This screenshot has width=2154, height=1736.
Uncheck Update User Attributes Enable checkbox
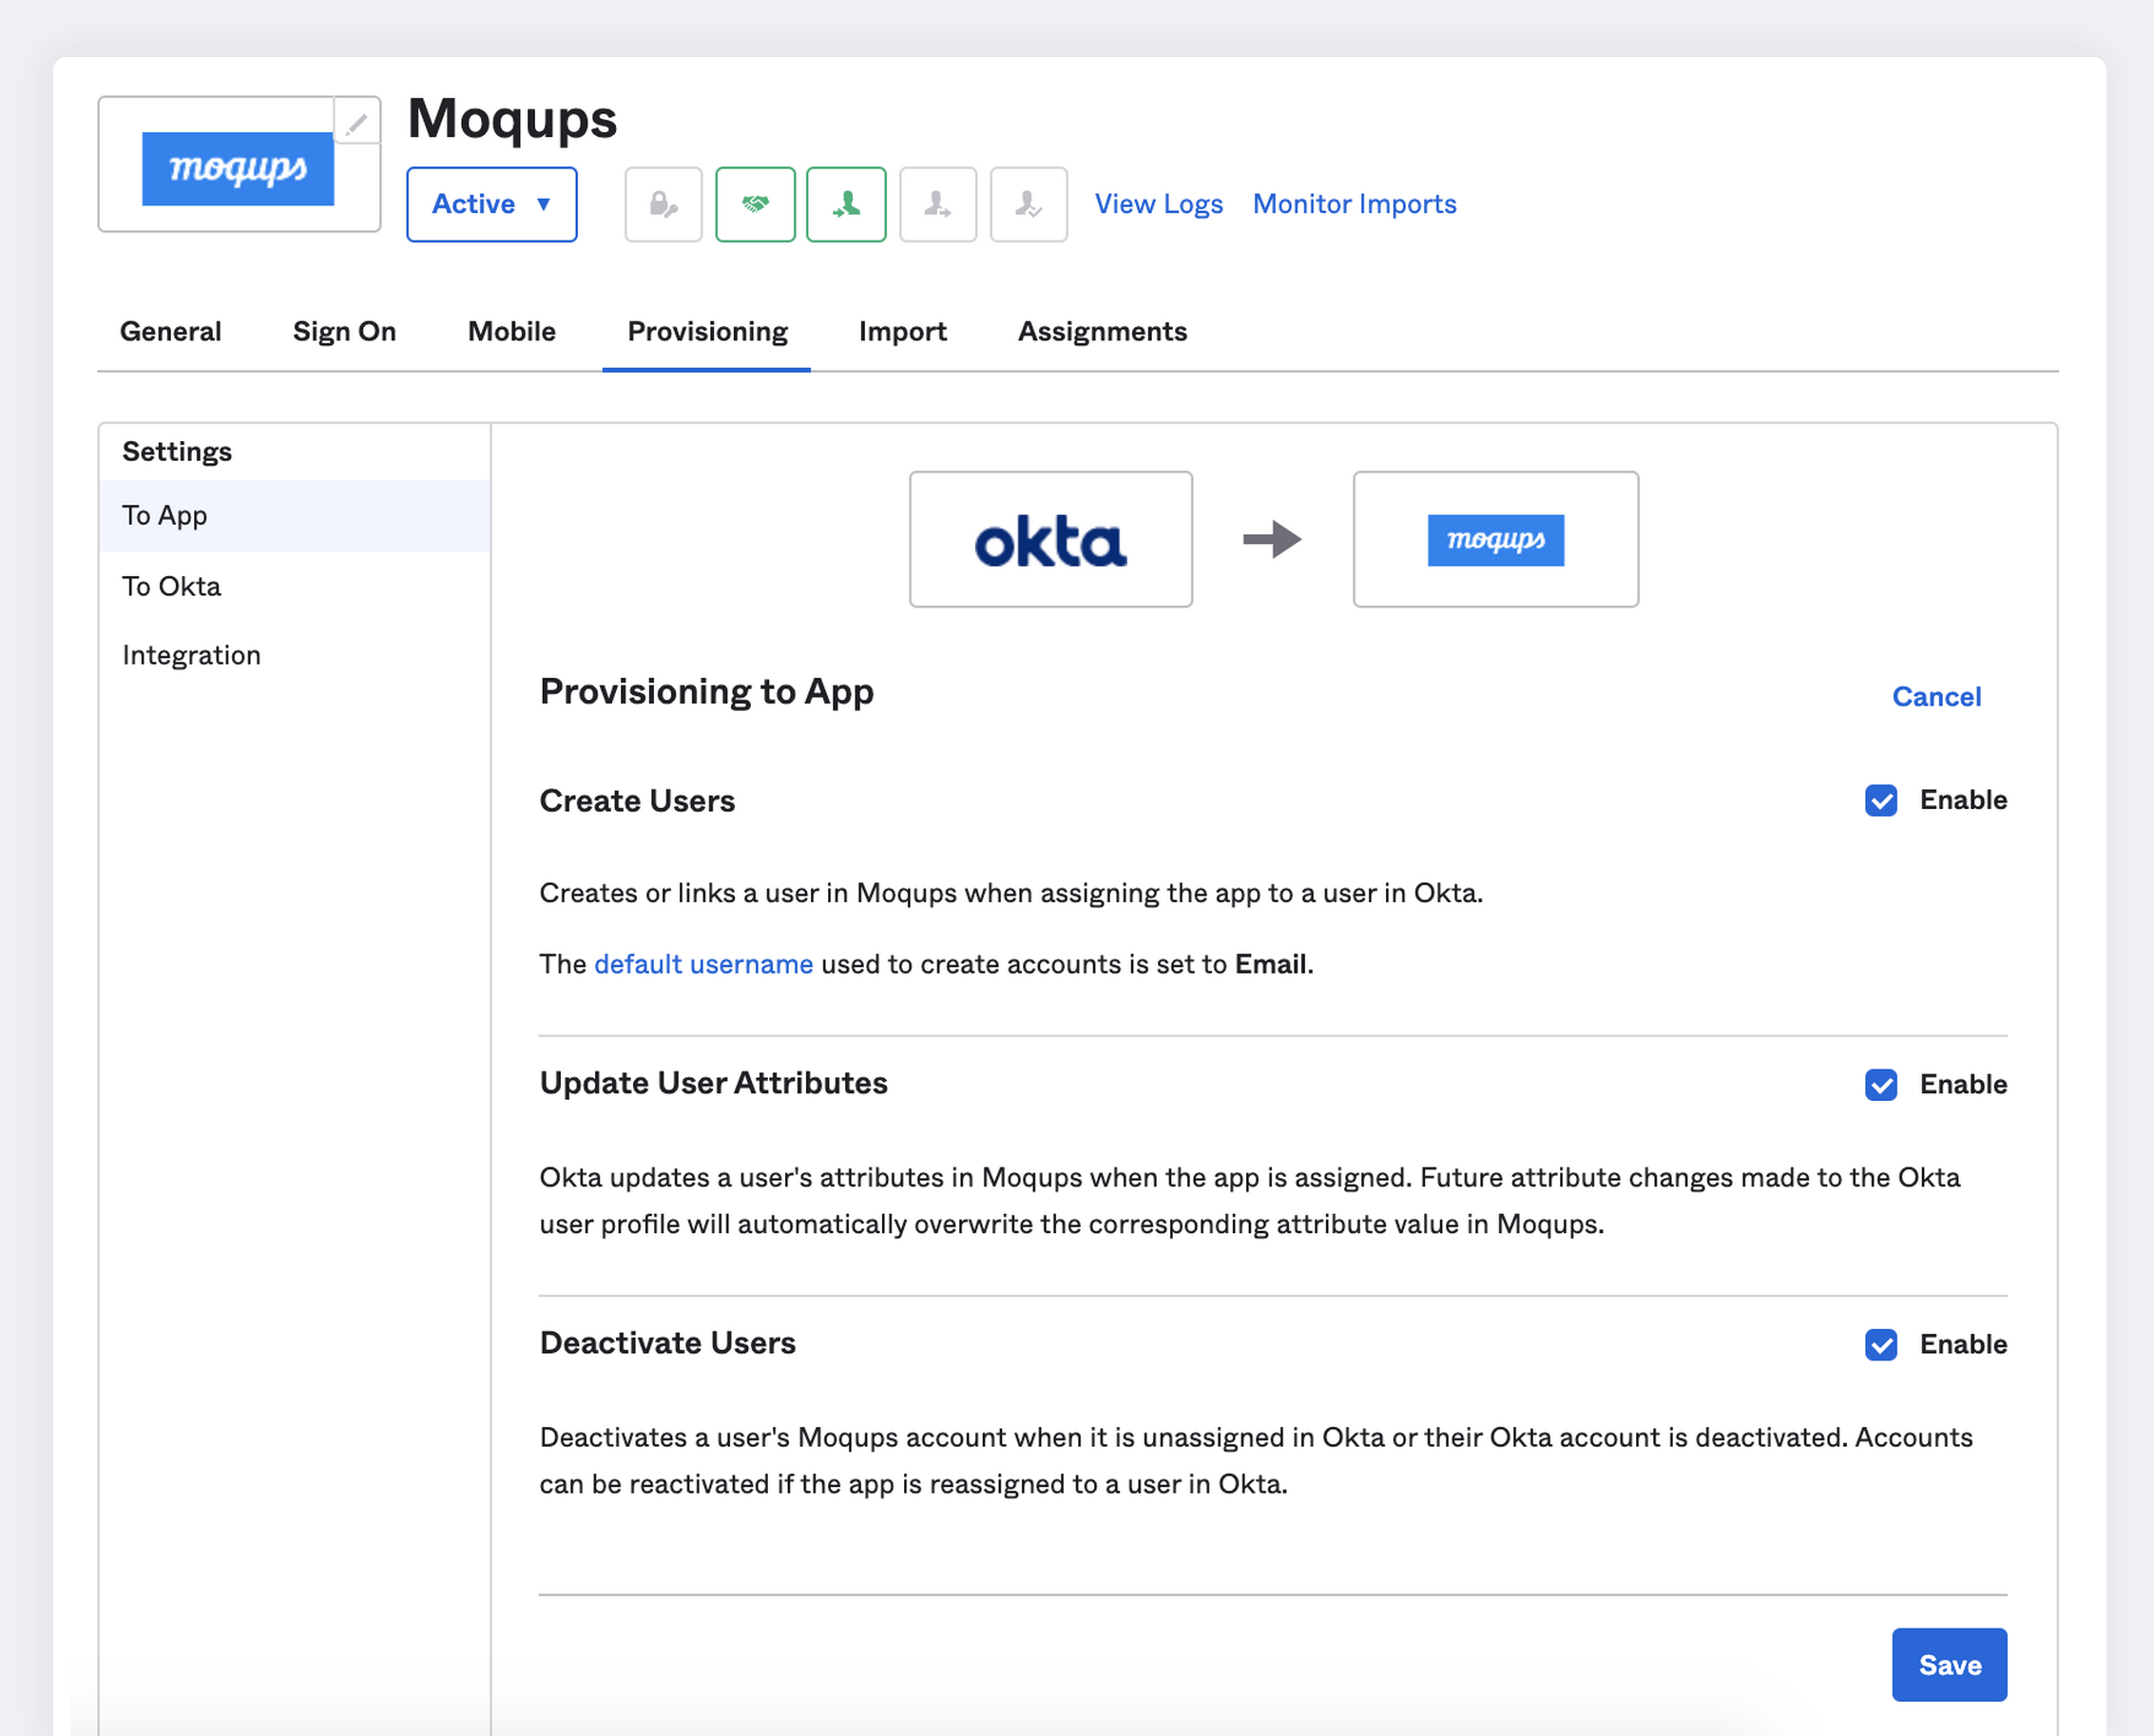point(1880,1084)
